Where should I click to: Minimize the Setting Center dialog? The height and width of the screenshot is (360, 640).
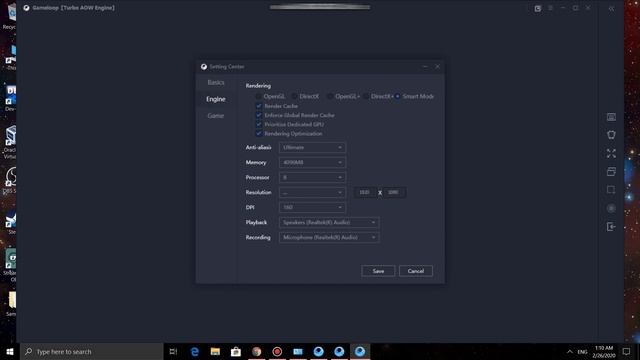425,67
